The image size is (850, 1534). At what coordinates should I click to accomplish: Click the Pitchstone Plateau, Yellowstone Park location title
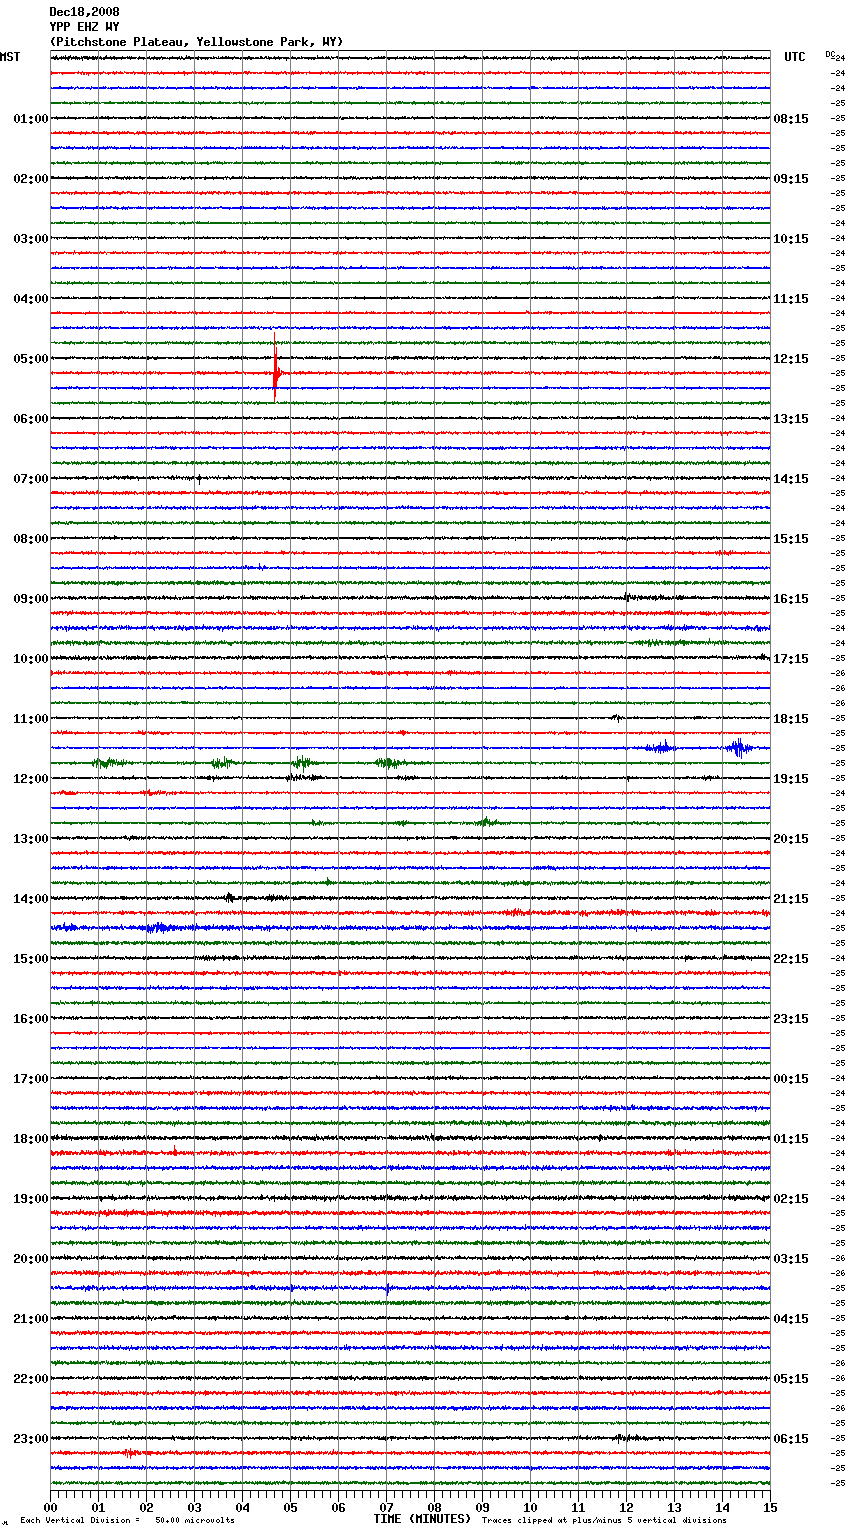[x=196, y=42]
